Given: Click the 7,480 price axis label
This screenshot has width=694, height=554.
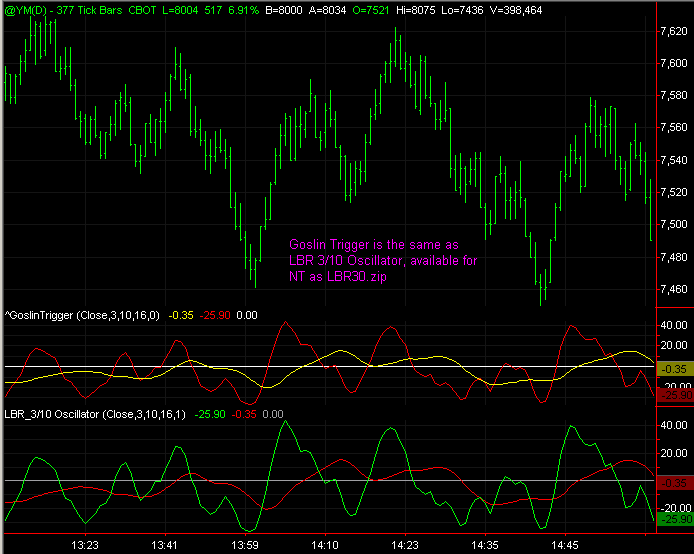Looking at the screenshot, I should [x=674, y=257].
